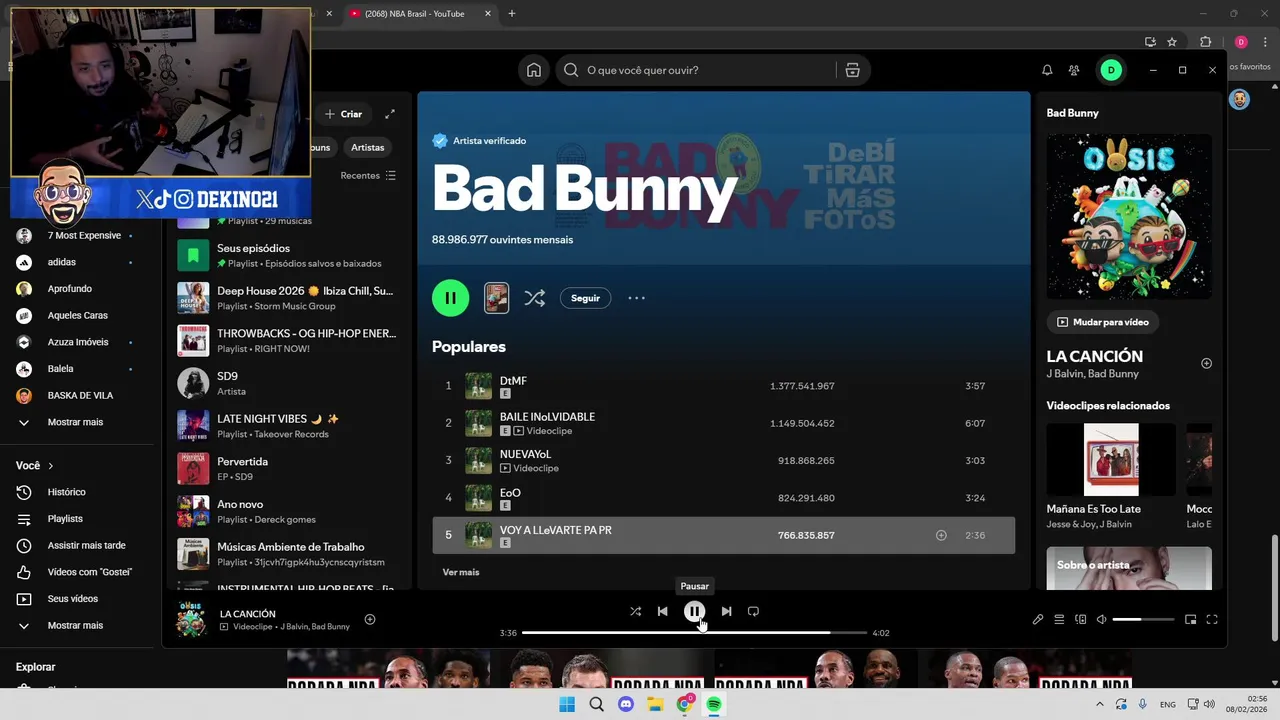
Task: Open the green 'D' profile avatar in Spotify
Action: click(x=1110, y=70)
